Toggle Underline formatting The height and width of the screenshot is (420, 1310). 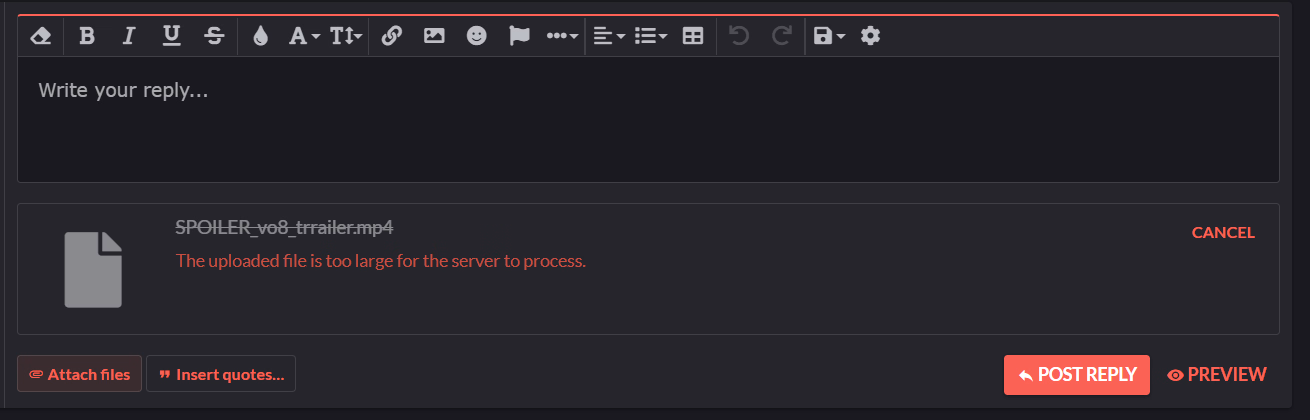click(x=171, y=36)
